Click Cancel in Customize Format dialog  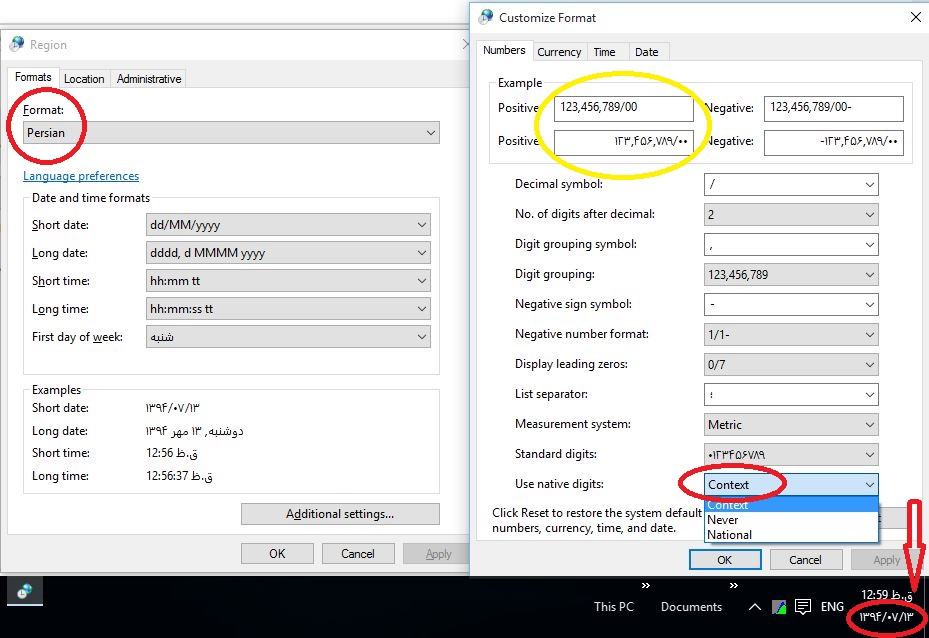805,560
